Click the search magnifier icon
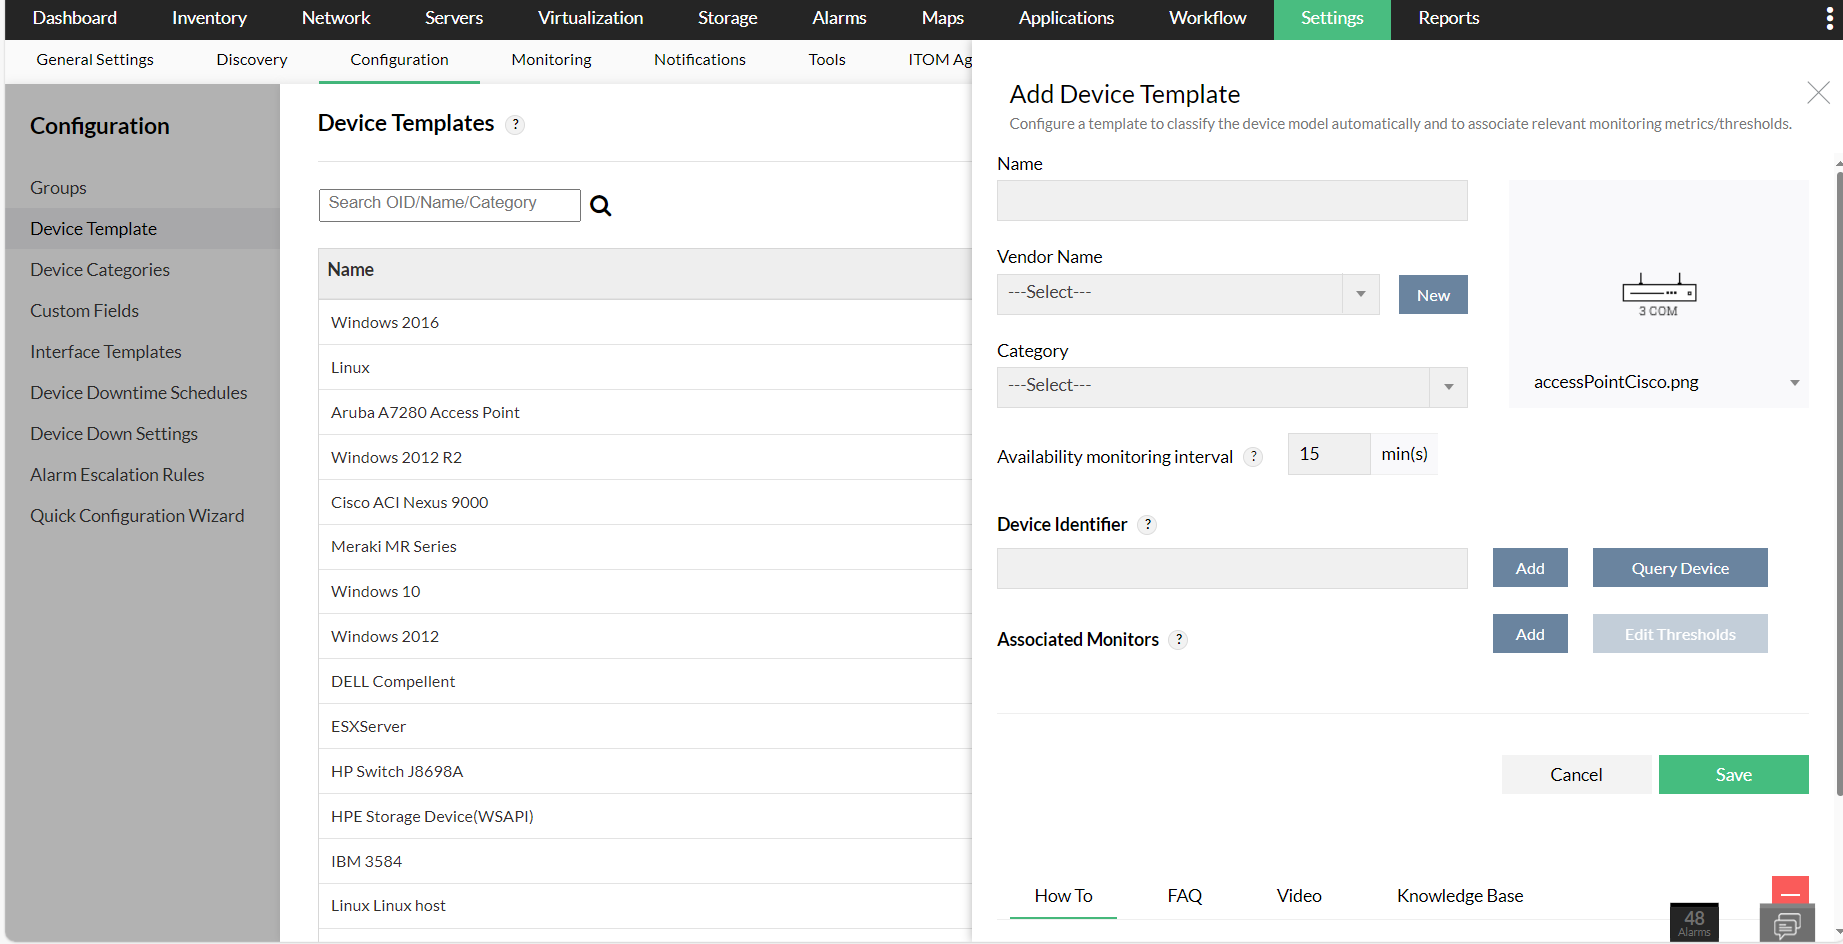The image size is (1843, 944). point(600,205)
